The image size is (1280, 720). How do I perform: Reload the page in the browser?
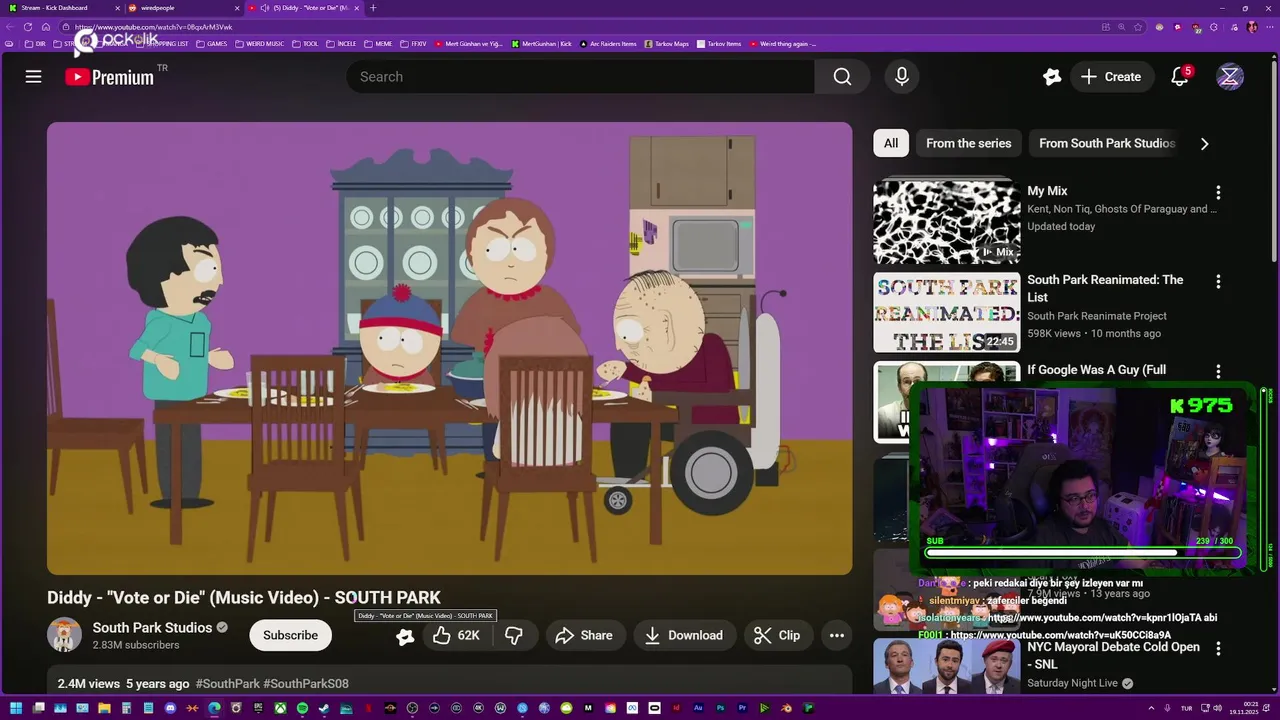pyautogui.click(x=28, y=27)
